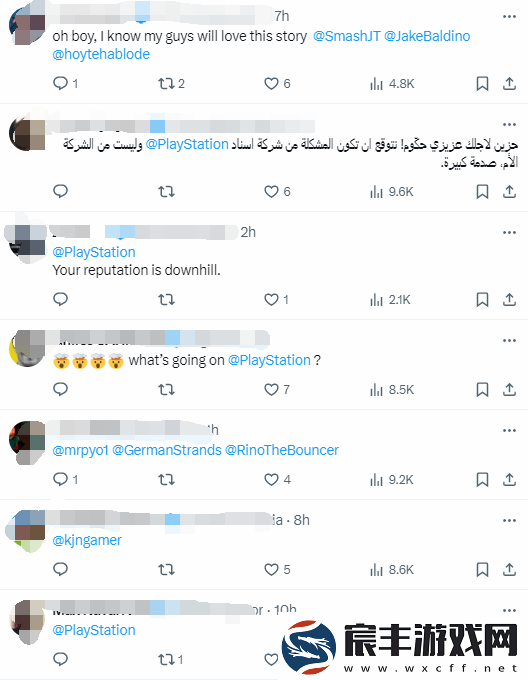Viewport: 528px width, 680px height.
Task: View analytics showing 9.2K views
Action: [392, 480]
